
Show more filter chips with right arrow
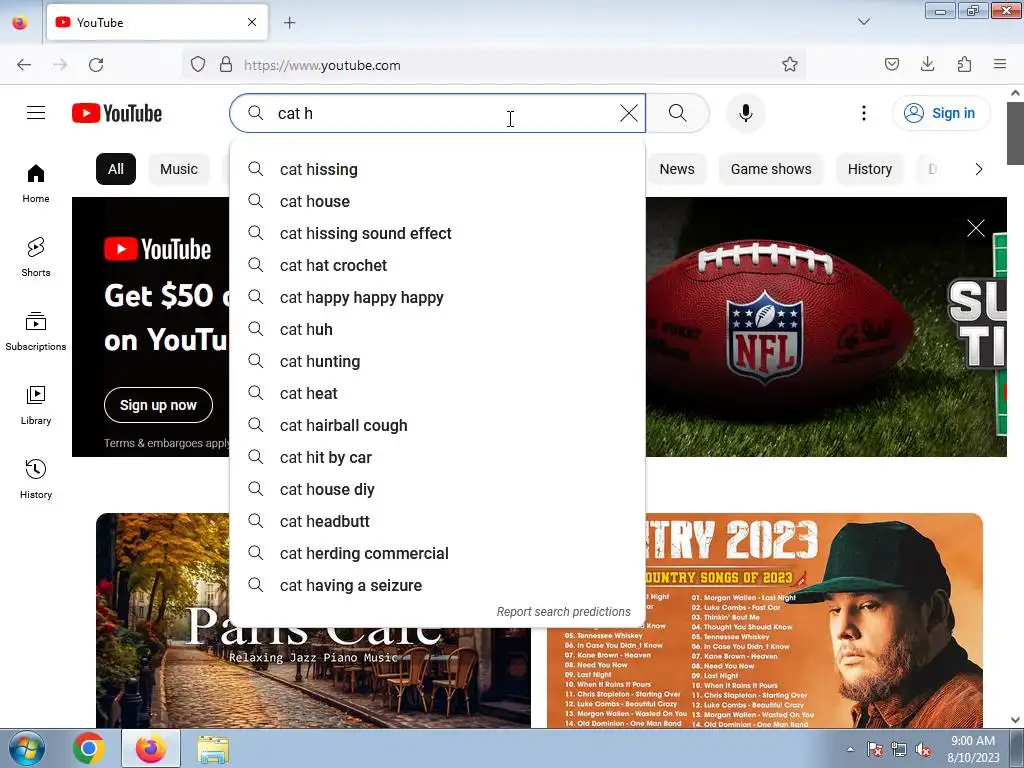coord(978,169)
